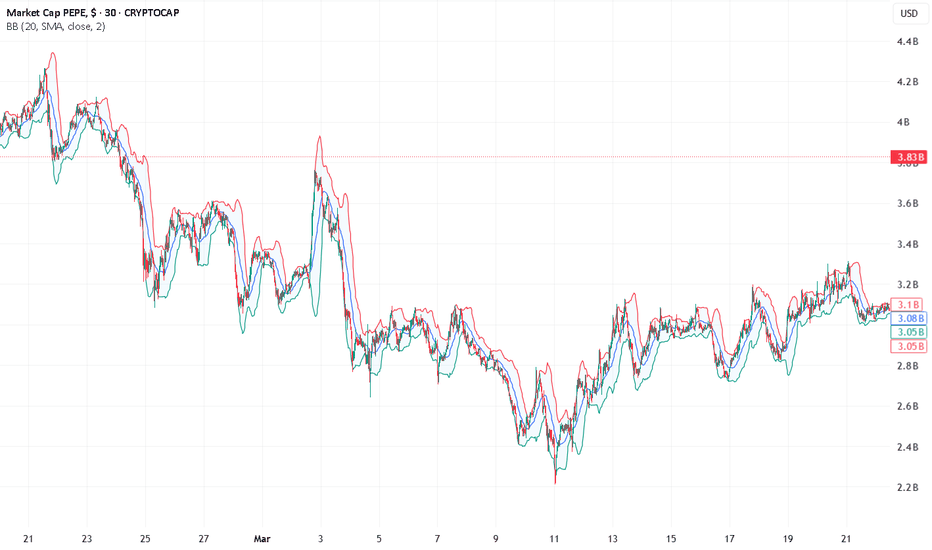Click the Market Cap PEPE symbol title
This screenshot has height=550, width=932.
[x=93, y=12]
